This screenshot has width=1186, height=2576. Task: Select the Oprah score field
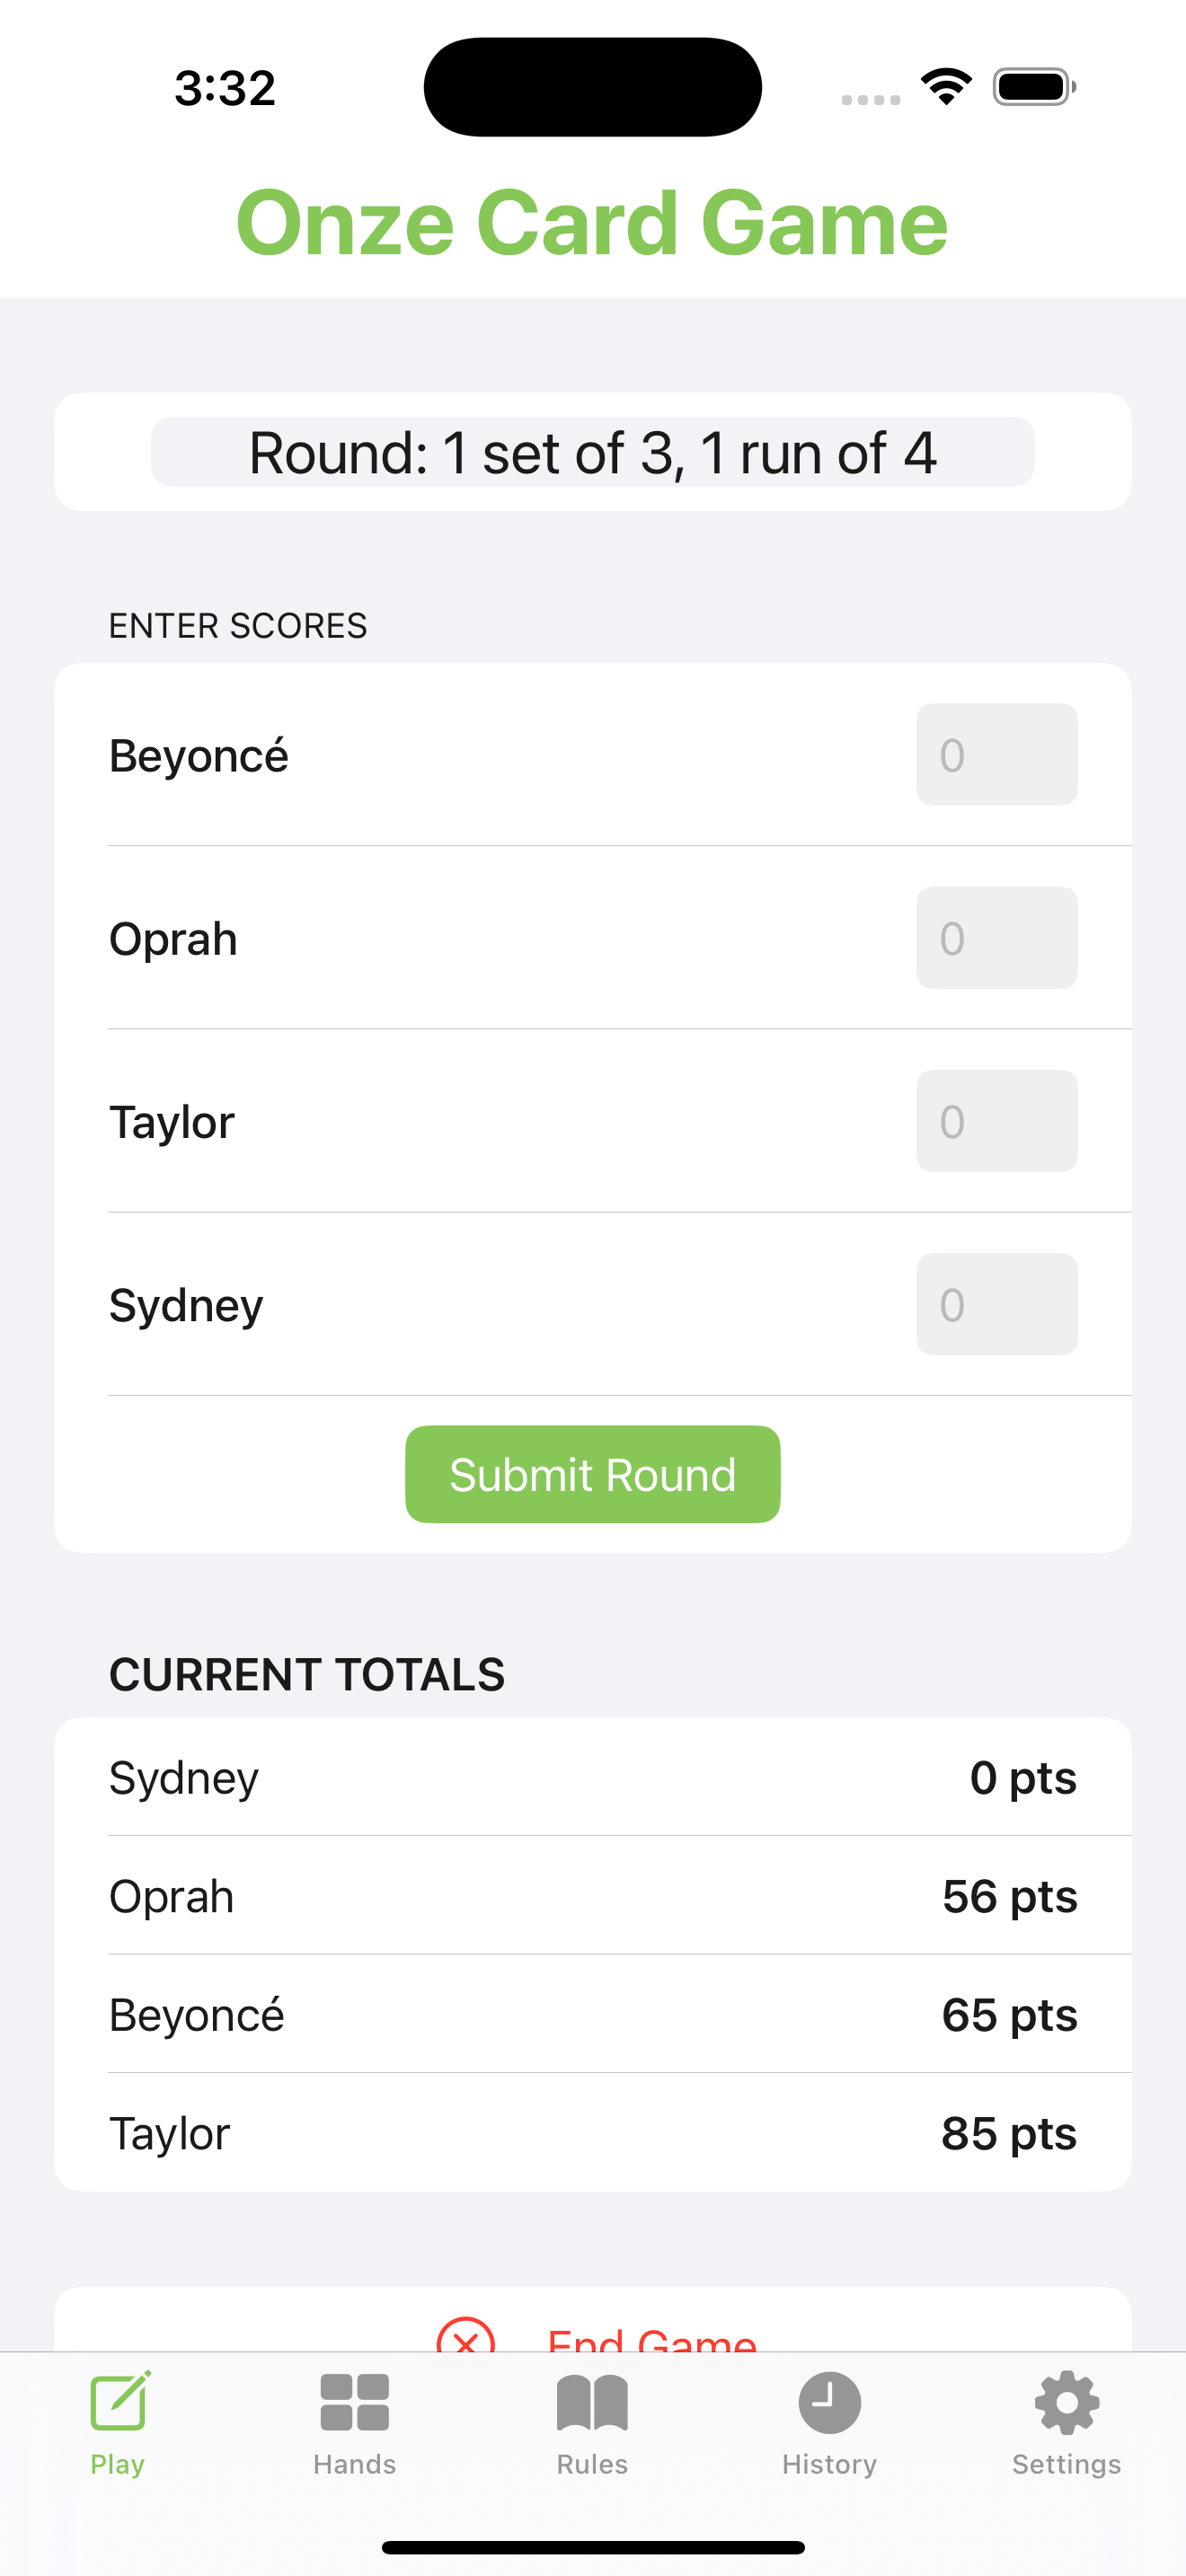tap(997, 937)
